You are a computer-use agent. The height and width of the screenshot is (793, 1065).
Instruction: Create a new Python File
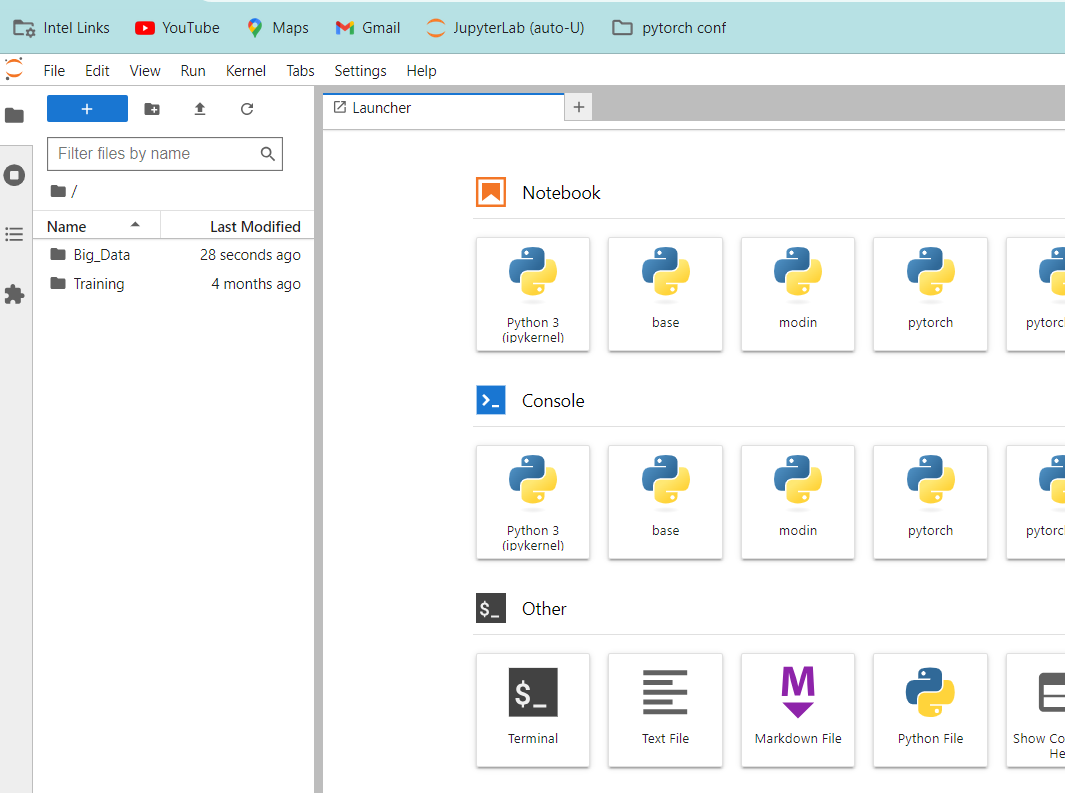[x=930, y=710]
